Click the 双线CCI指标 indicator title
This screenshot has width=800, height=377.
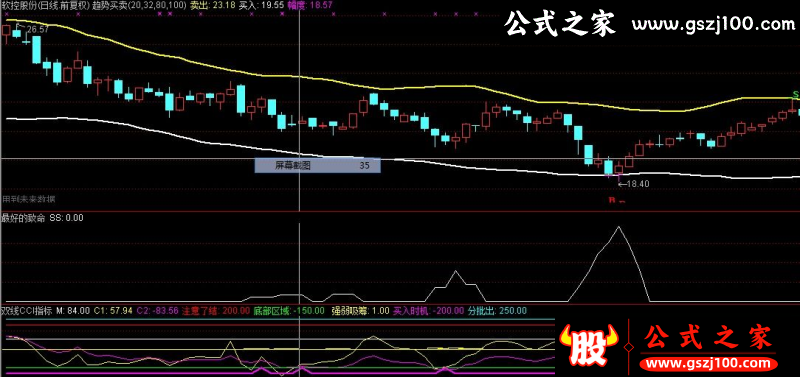click(27, 310)
